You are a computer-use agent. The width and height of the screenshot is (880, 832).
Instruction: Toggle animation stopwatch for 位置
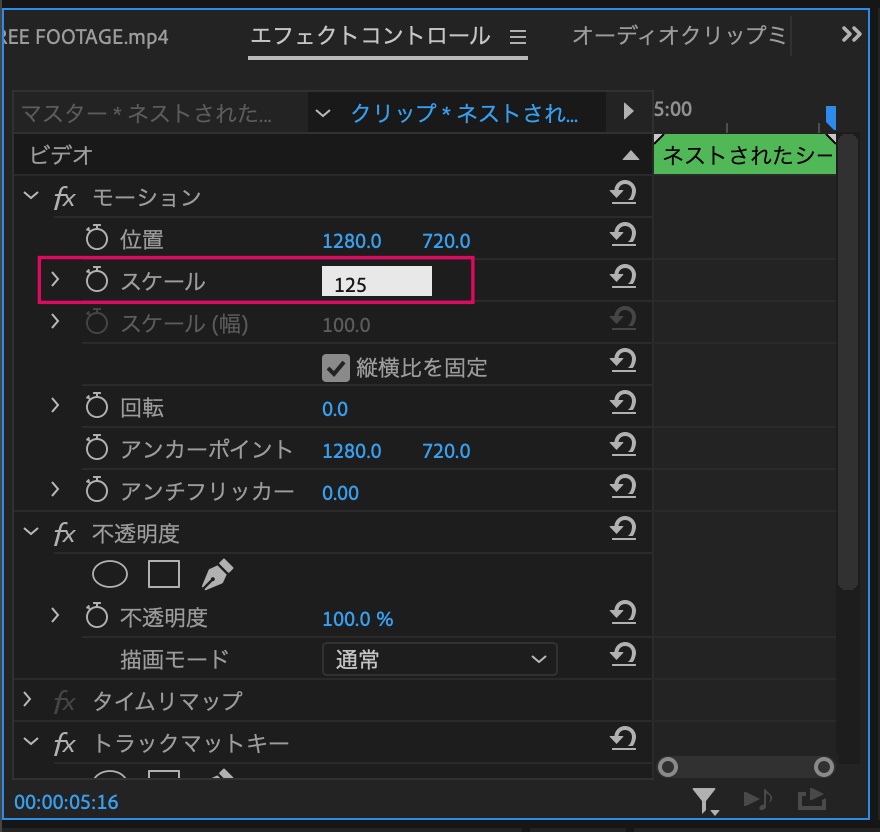click(x=97, y=237)
